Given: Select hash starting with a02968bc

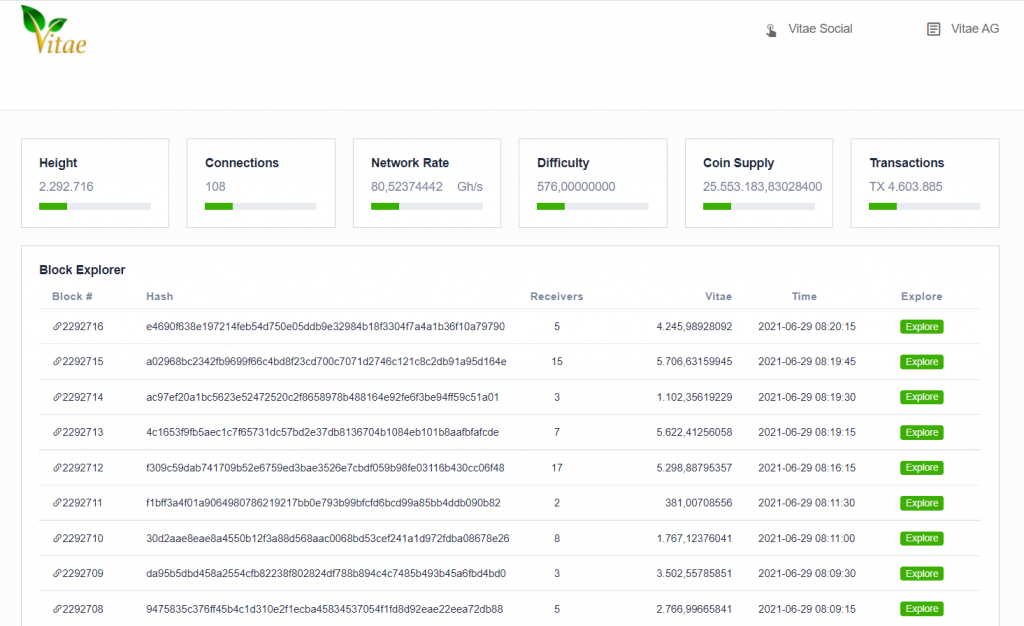Looking at the screenshot, I should pyautogui.click(x=326, y=362).
